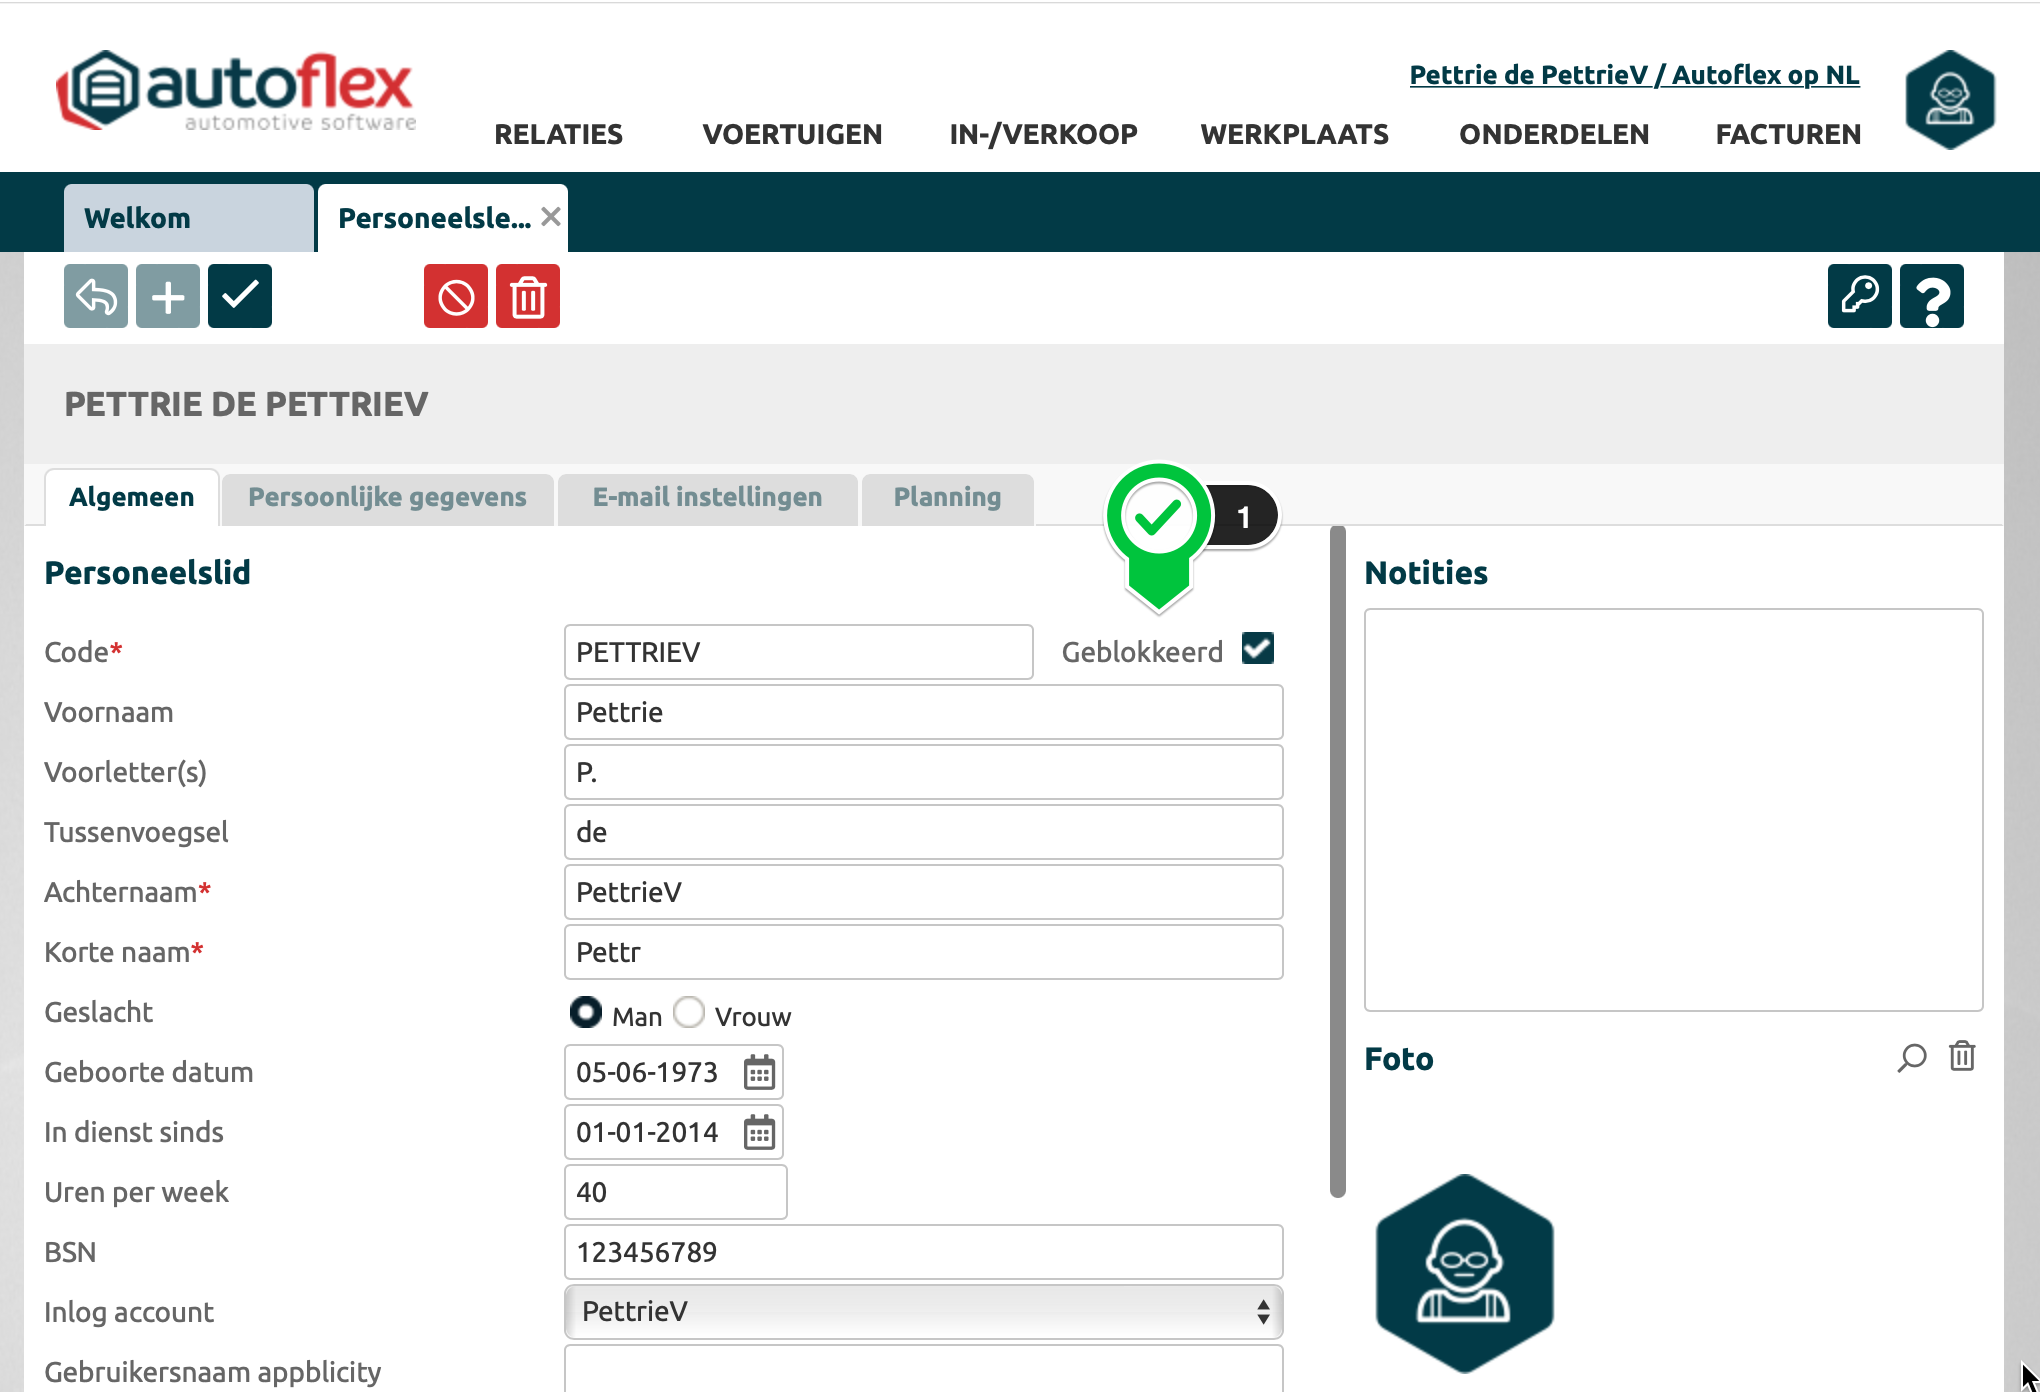Search for a photo with magnifier icon
The height and width of the screenshot is (1392, 2040).
pyautogui.click(x=1911, y=1057)
